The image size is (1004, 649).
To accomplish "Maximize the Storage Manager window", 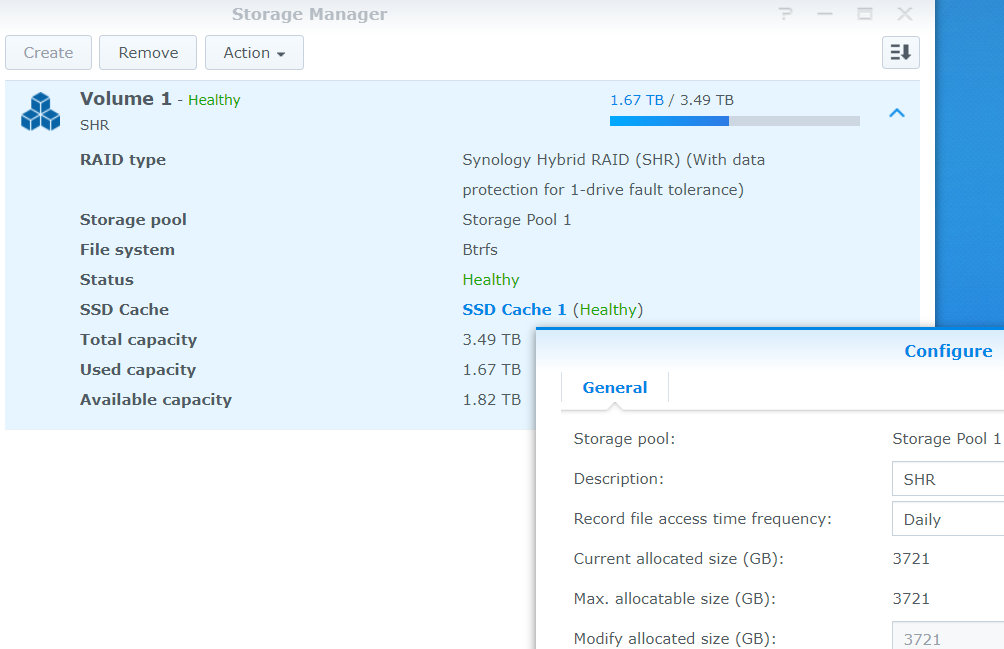I will [864, 14].
